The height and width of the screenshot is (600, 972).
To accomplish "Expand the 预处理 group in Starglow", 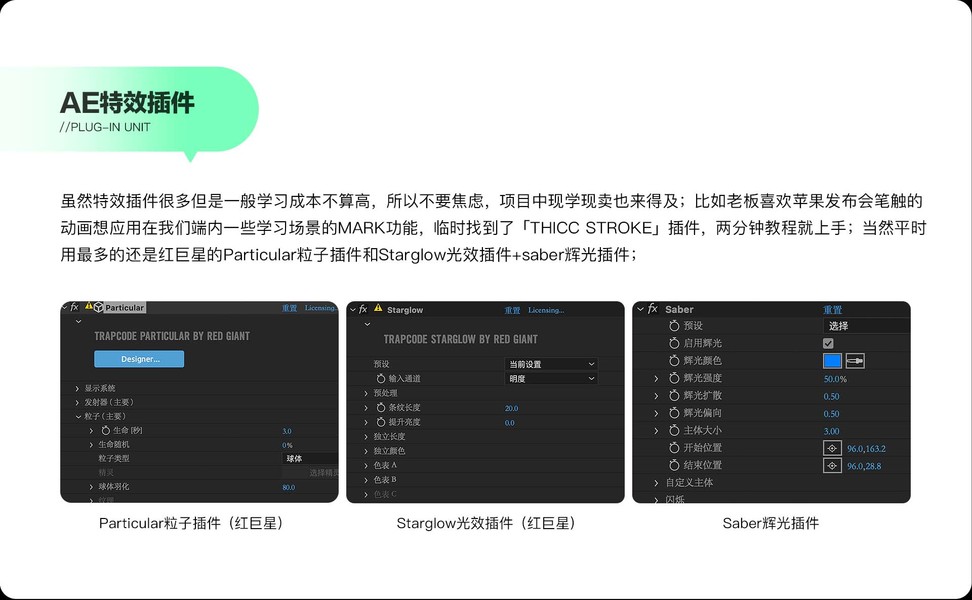I will pos(366,393).
